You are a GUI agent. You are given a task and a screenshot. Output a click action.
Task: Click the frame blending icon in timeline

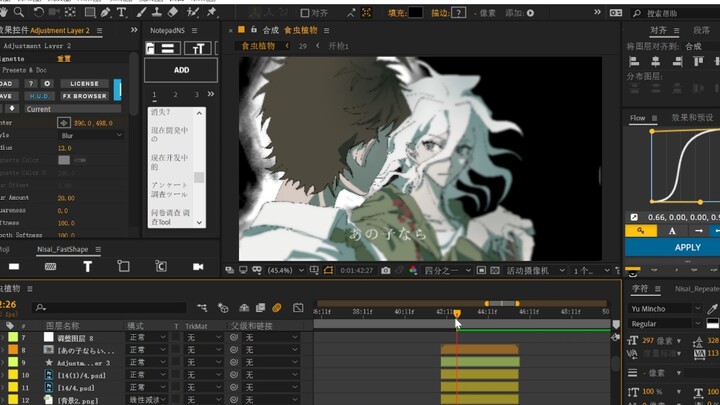point(260,308)
